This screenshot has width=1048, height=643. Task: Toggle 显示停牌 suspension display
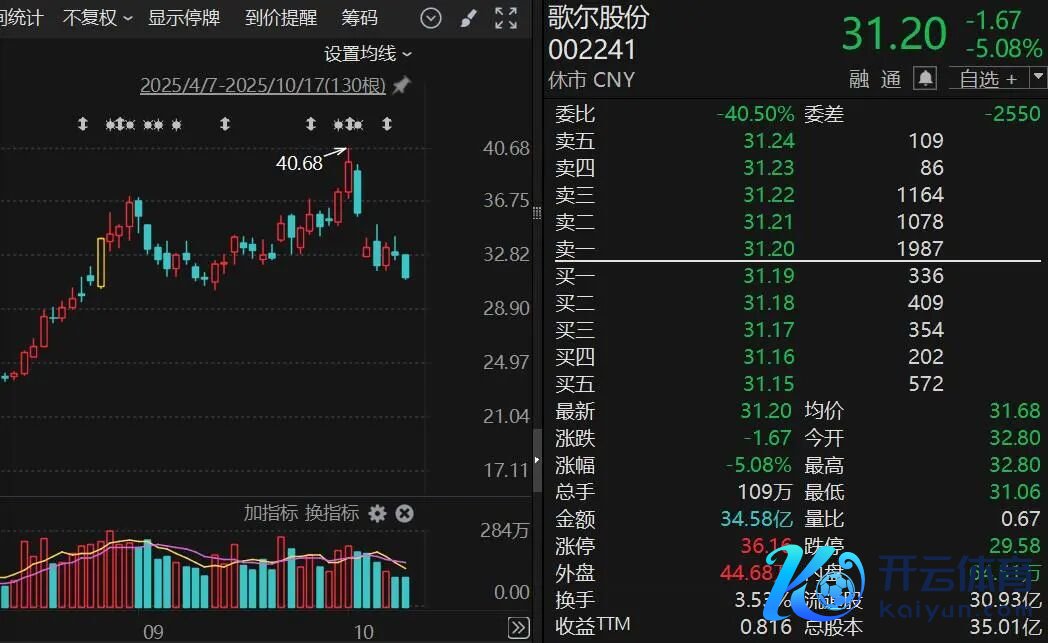pyautogui.click(x=184, y=18)
